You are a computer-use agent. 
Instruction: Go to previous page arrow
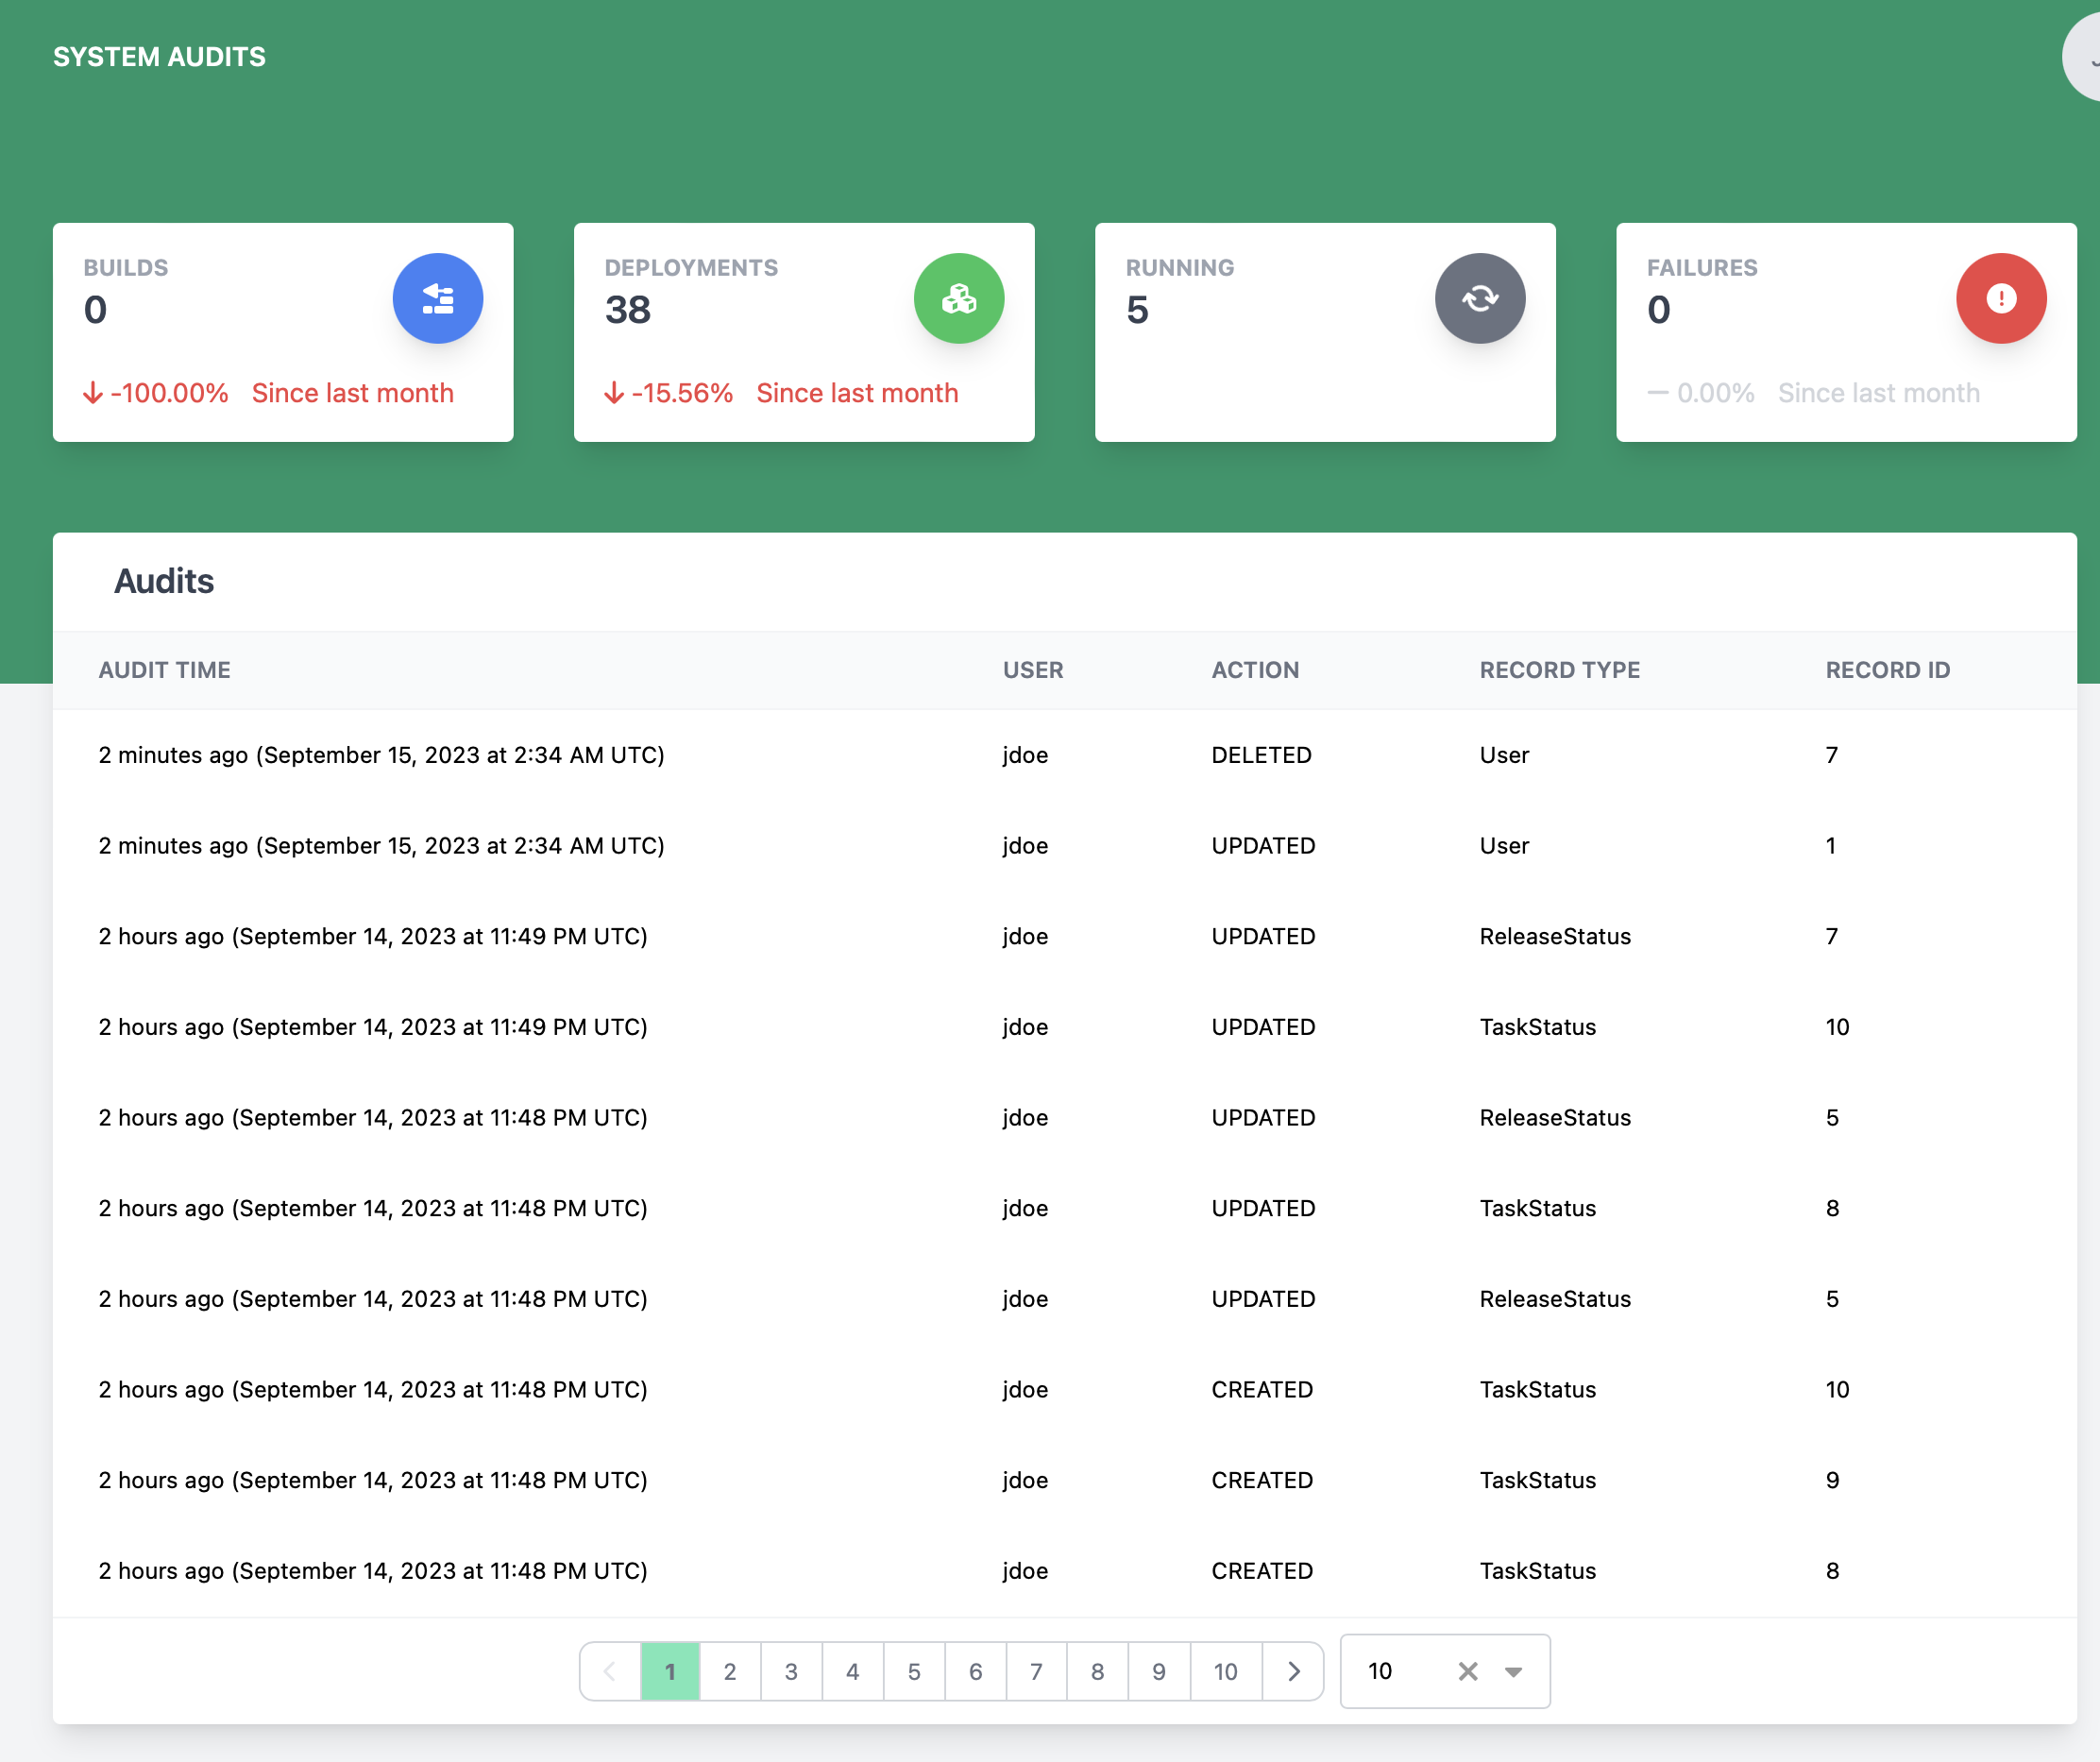tap(610, 1671)
